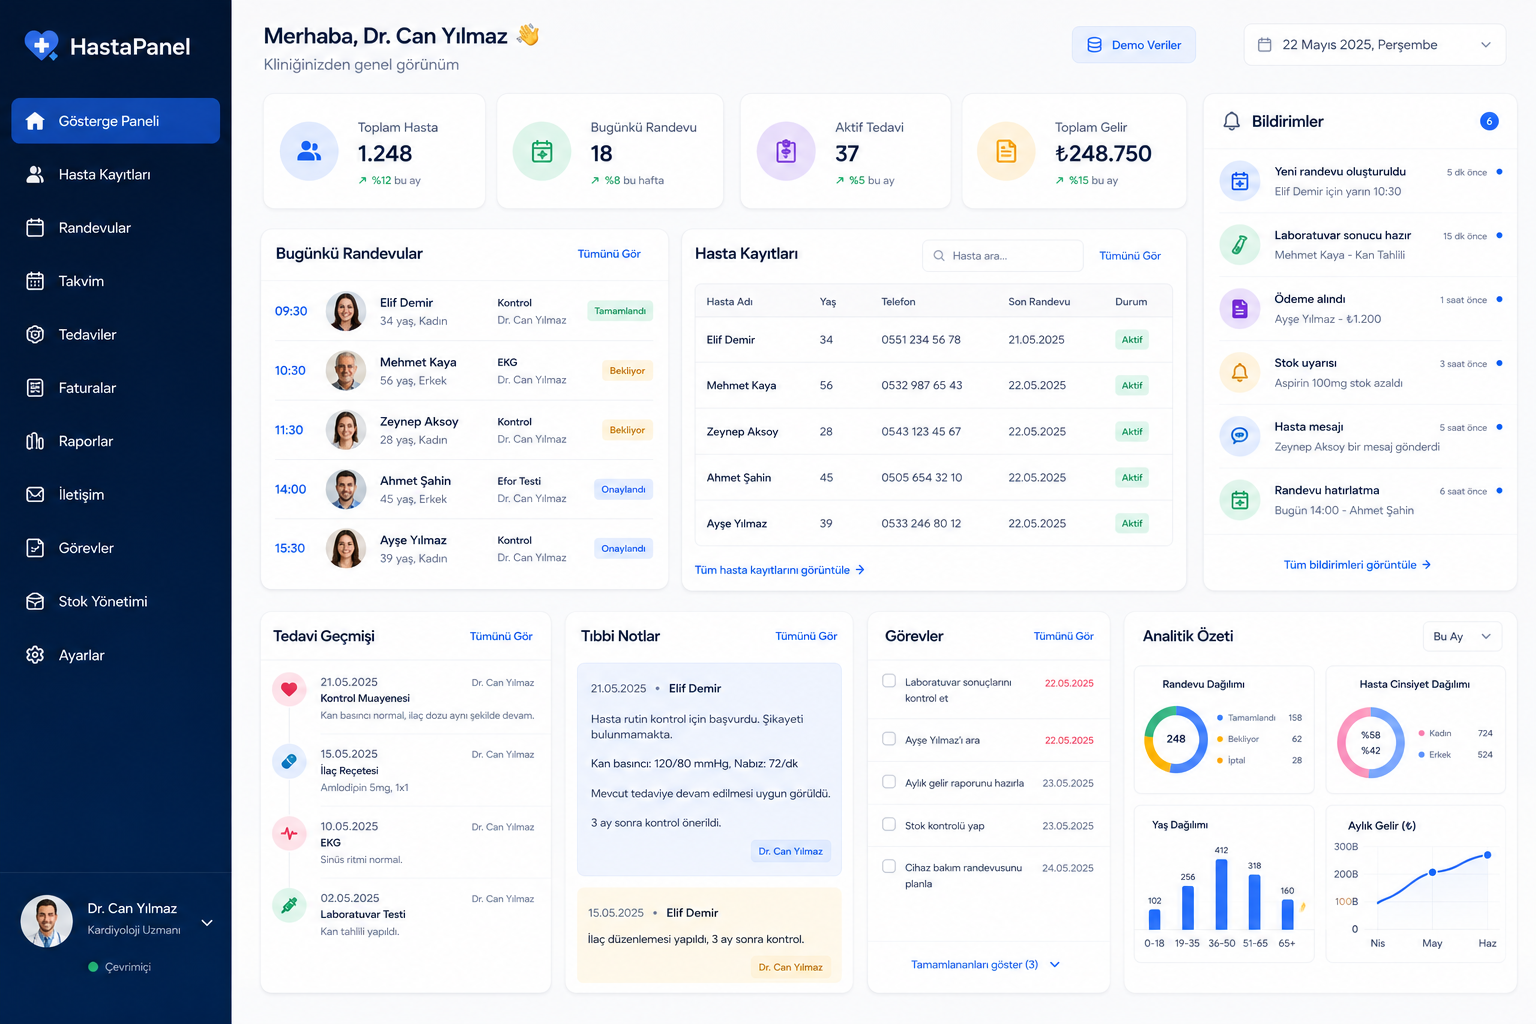Click the Toplam Gelir document icon
The image size is (1536, 1024).
pyautogui.click(x=1006, y=151)
